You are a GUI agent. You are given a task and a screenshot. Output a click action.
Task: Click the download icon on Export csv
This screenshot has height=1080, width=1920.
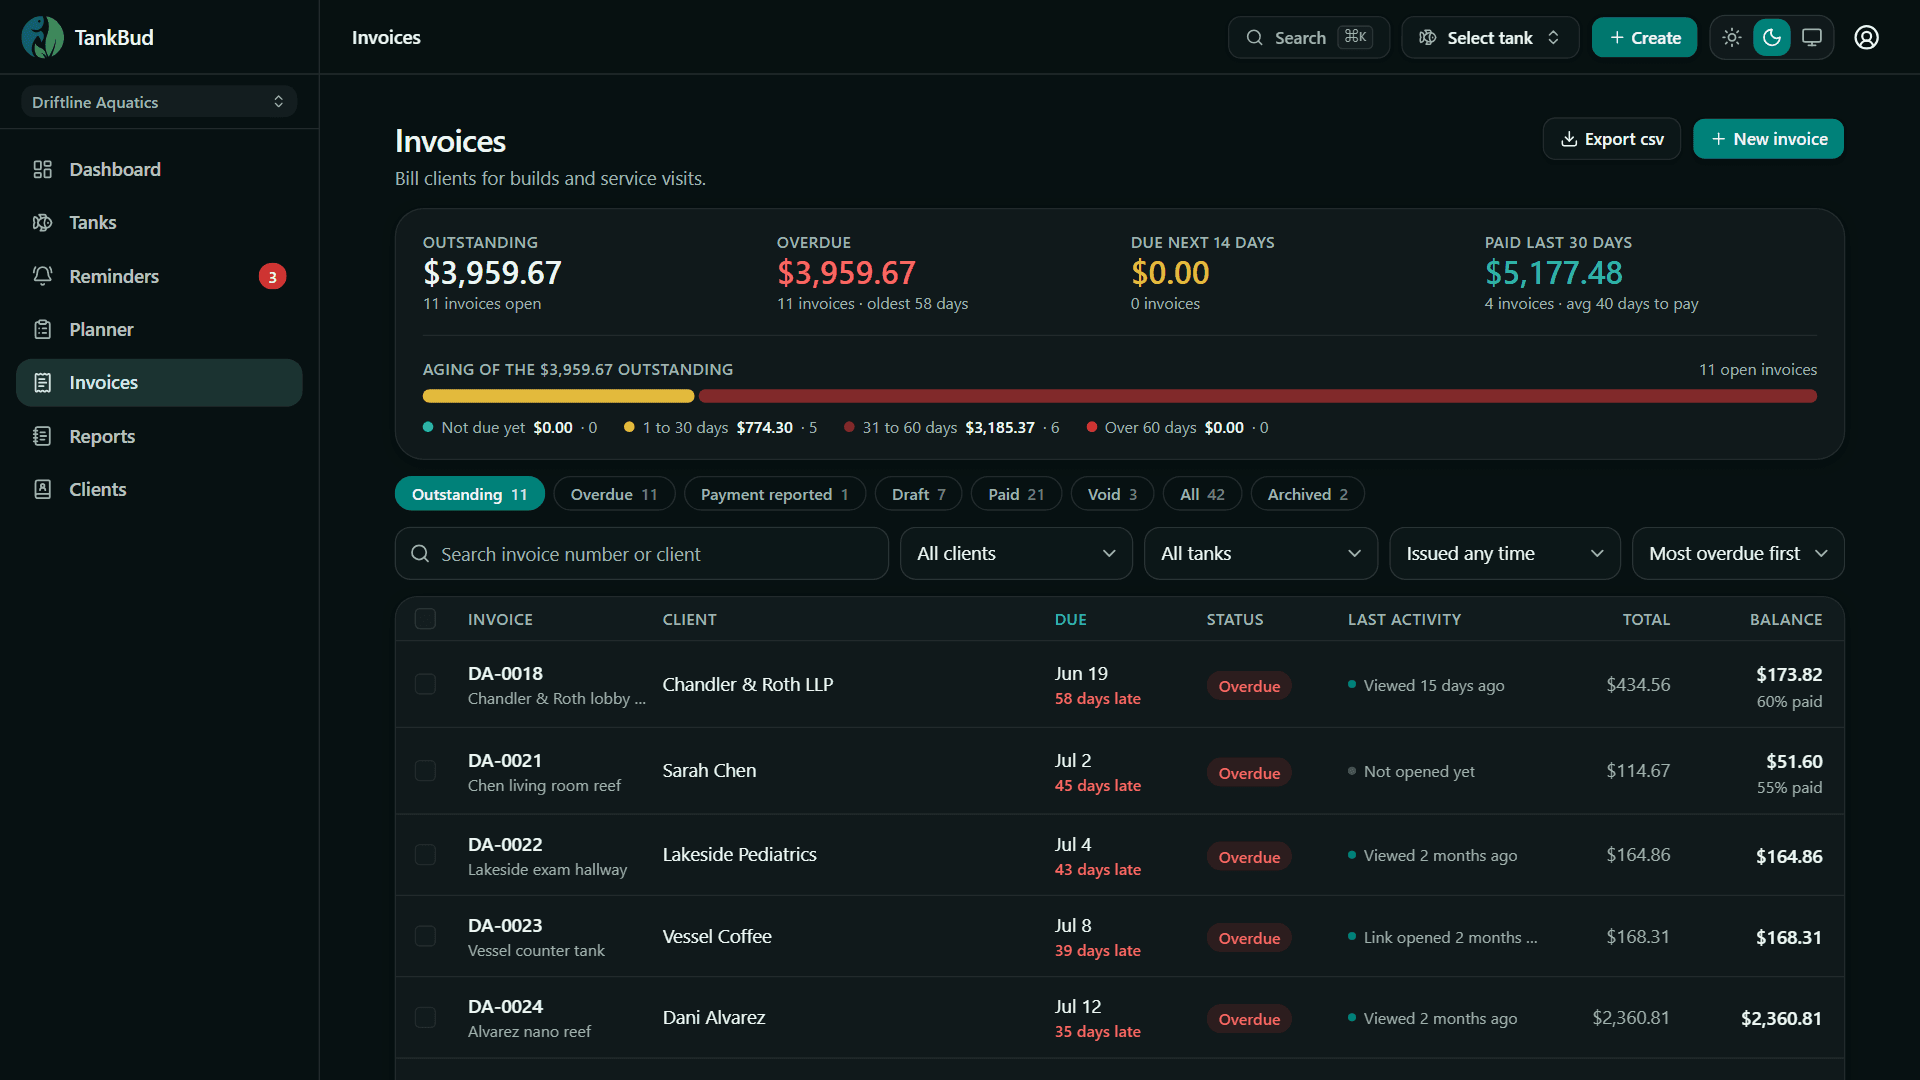pos(1569,139)
